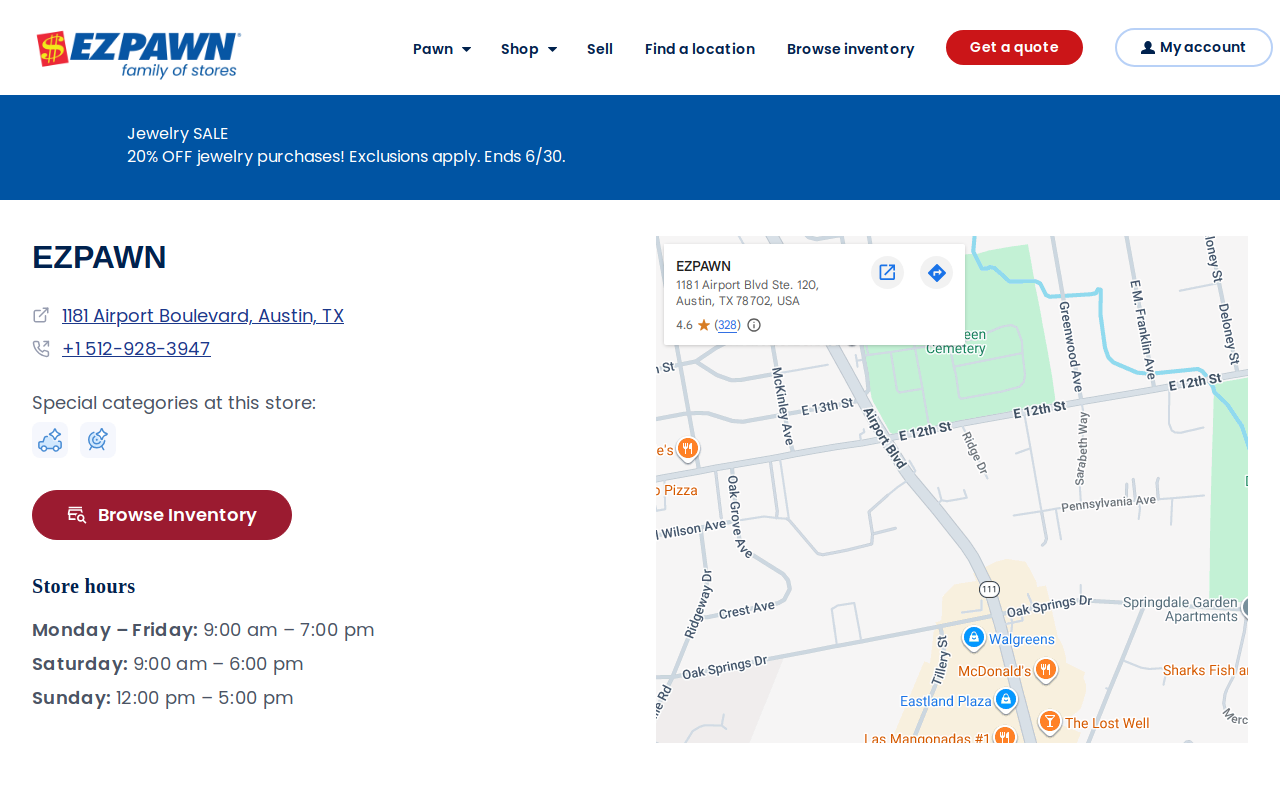
Task: Click the McDonald's restaurant pin on map
Action: point(1046,669)
